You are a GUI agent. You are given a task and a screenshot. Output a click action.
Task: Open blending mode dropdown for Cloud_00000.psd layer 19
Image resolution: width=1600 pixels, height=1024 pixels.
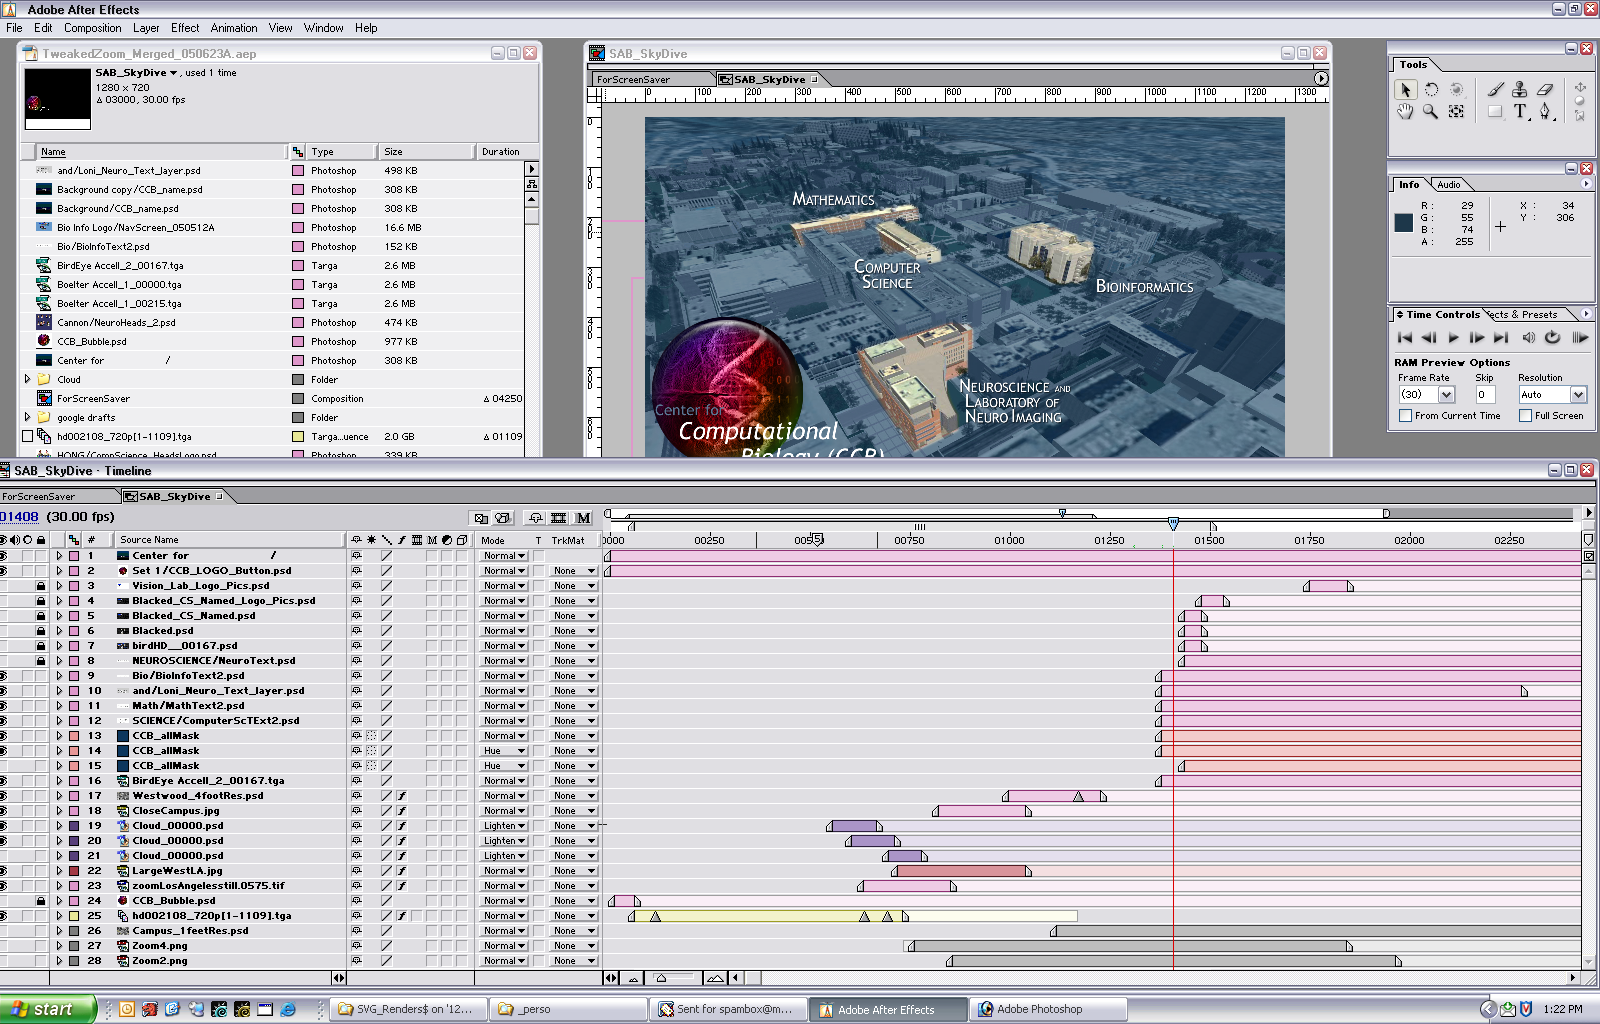503,826
